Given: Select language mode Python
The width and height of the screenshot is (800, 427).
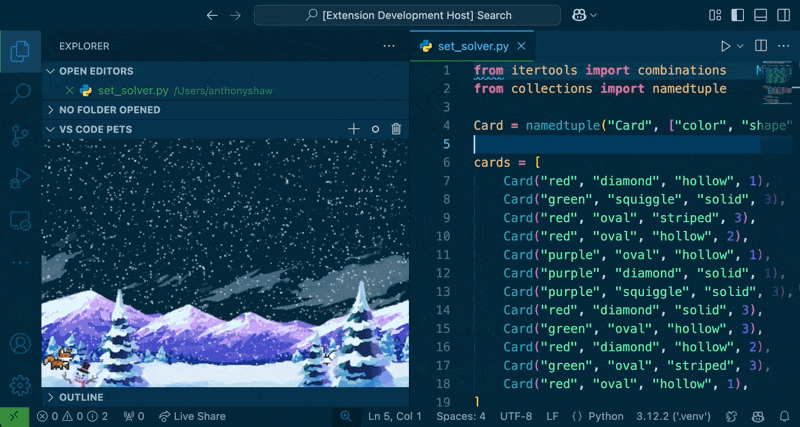Looking at the screenshot, I should pyautogui.click(x=606, y=416).
